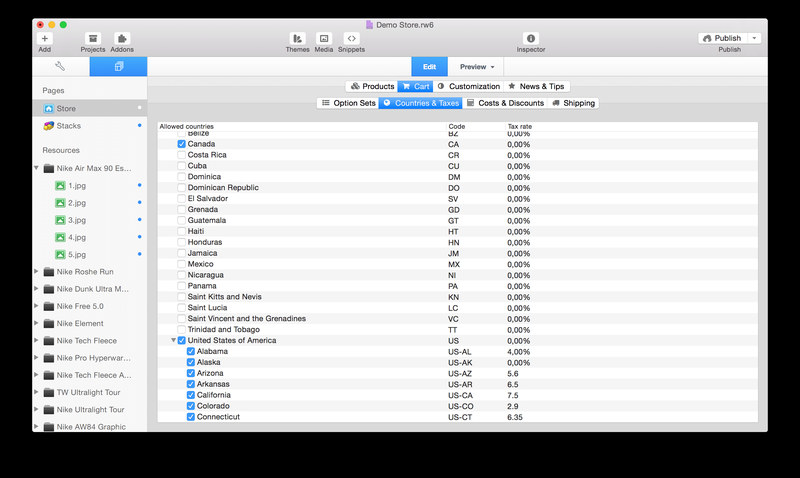The image size is (800, 478).
Task: Select the 4.jpg image resource icon
Action: [60, 237]
